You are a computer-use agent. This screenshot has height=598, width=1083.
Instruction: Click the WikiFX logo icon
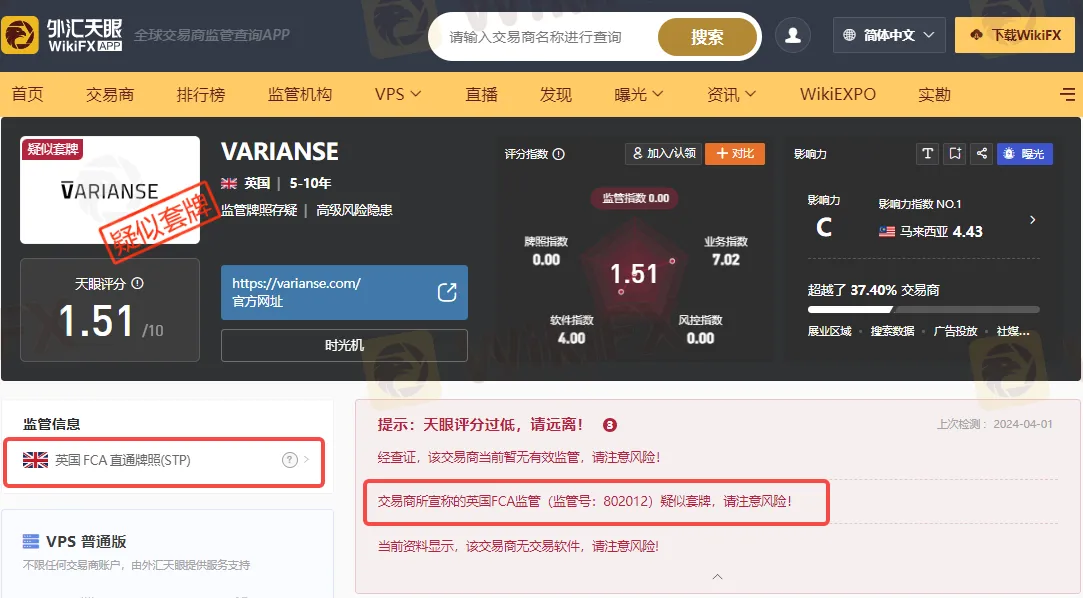pos(20,35)
